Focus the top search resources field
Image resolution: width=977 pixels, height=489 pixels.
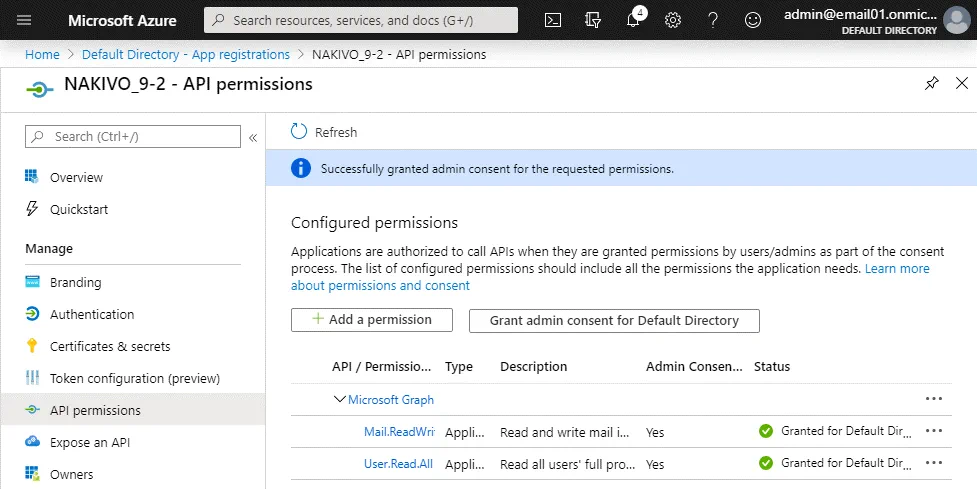tap(361, 20)
